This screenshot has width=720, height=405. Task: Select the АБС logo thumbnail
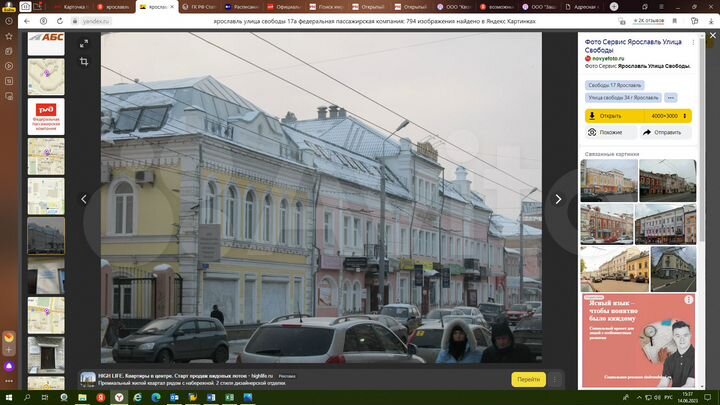(x=46, y=43)
